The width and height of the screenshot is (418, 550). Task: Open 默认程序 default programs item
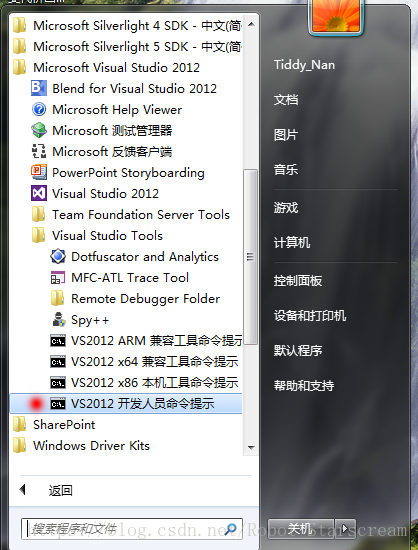pyautogui.click(x=298, y=350)
